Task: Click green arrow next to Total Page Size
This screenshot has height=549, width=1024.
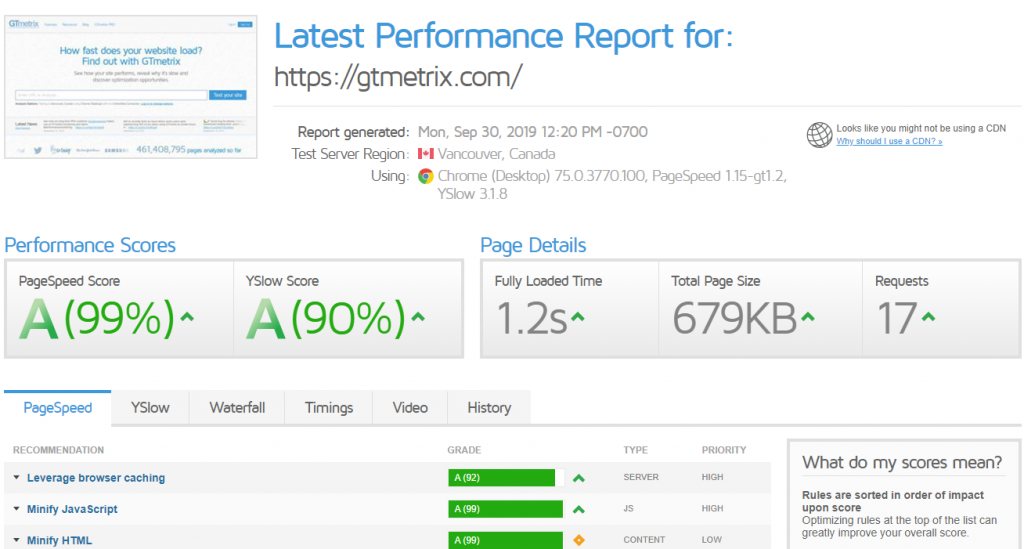Action: pos(808,318)
